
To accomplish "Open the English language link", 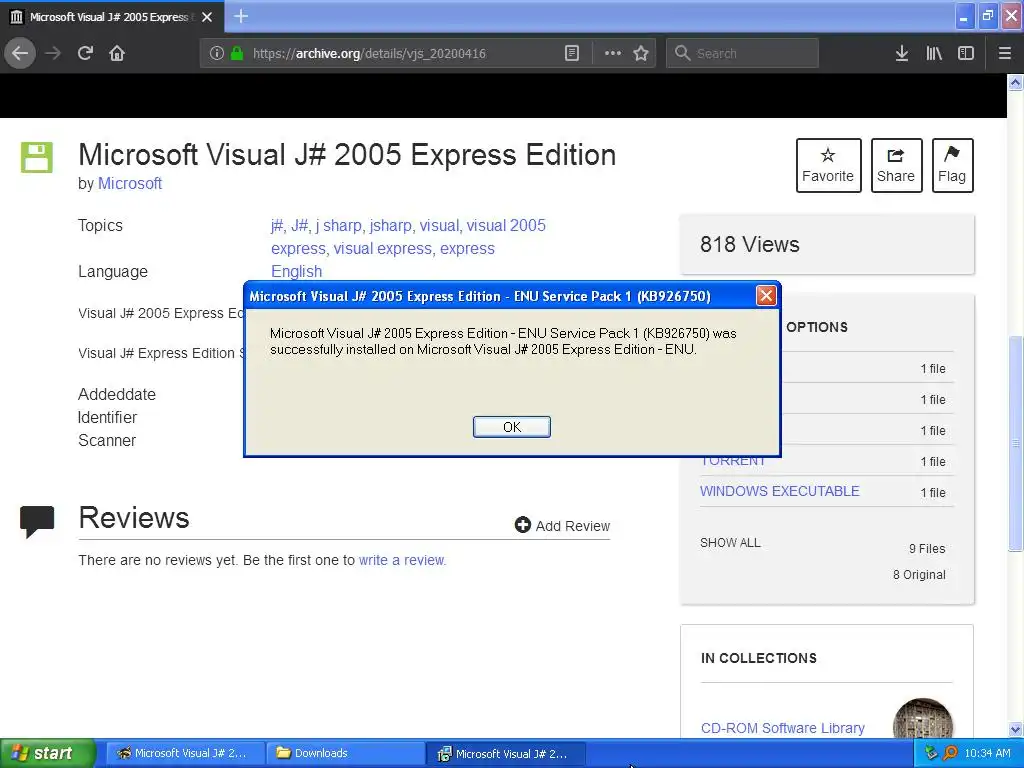I will pos(296,271).
